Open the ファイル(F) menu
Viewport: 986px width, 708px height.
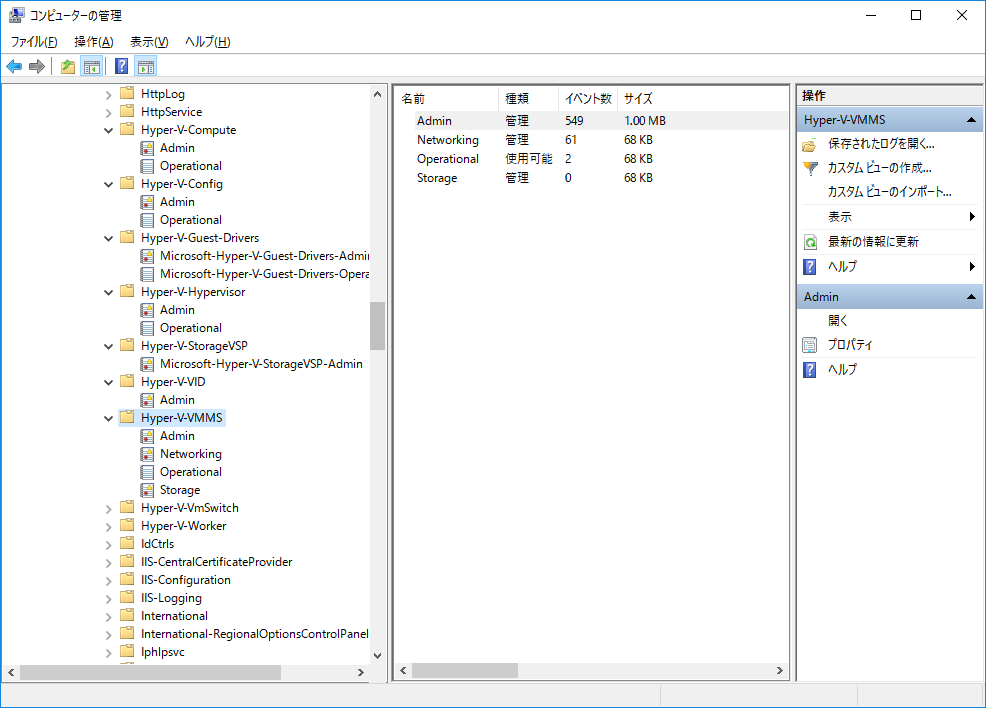(x=34, y=41)
